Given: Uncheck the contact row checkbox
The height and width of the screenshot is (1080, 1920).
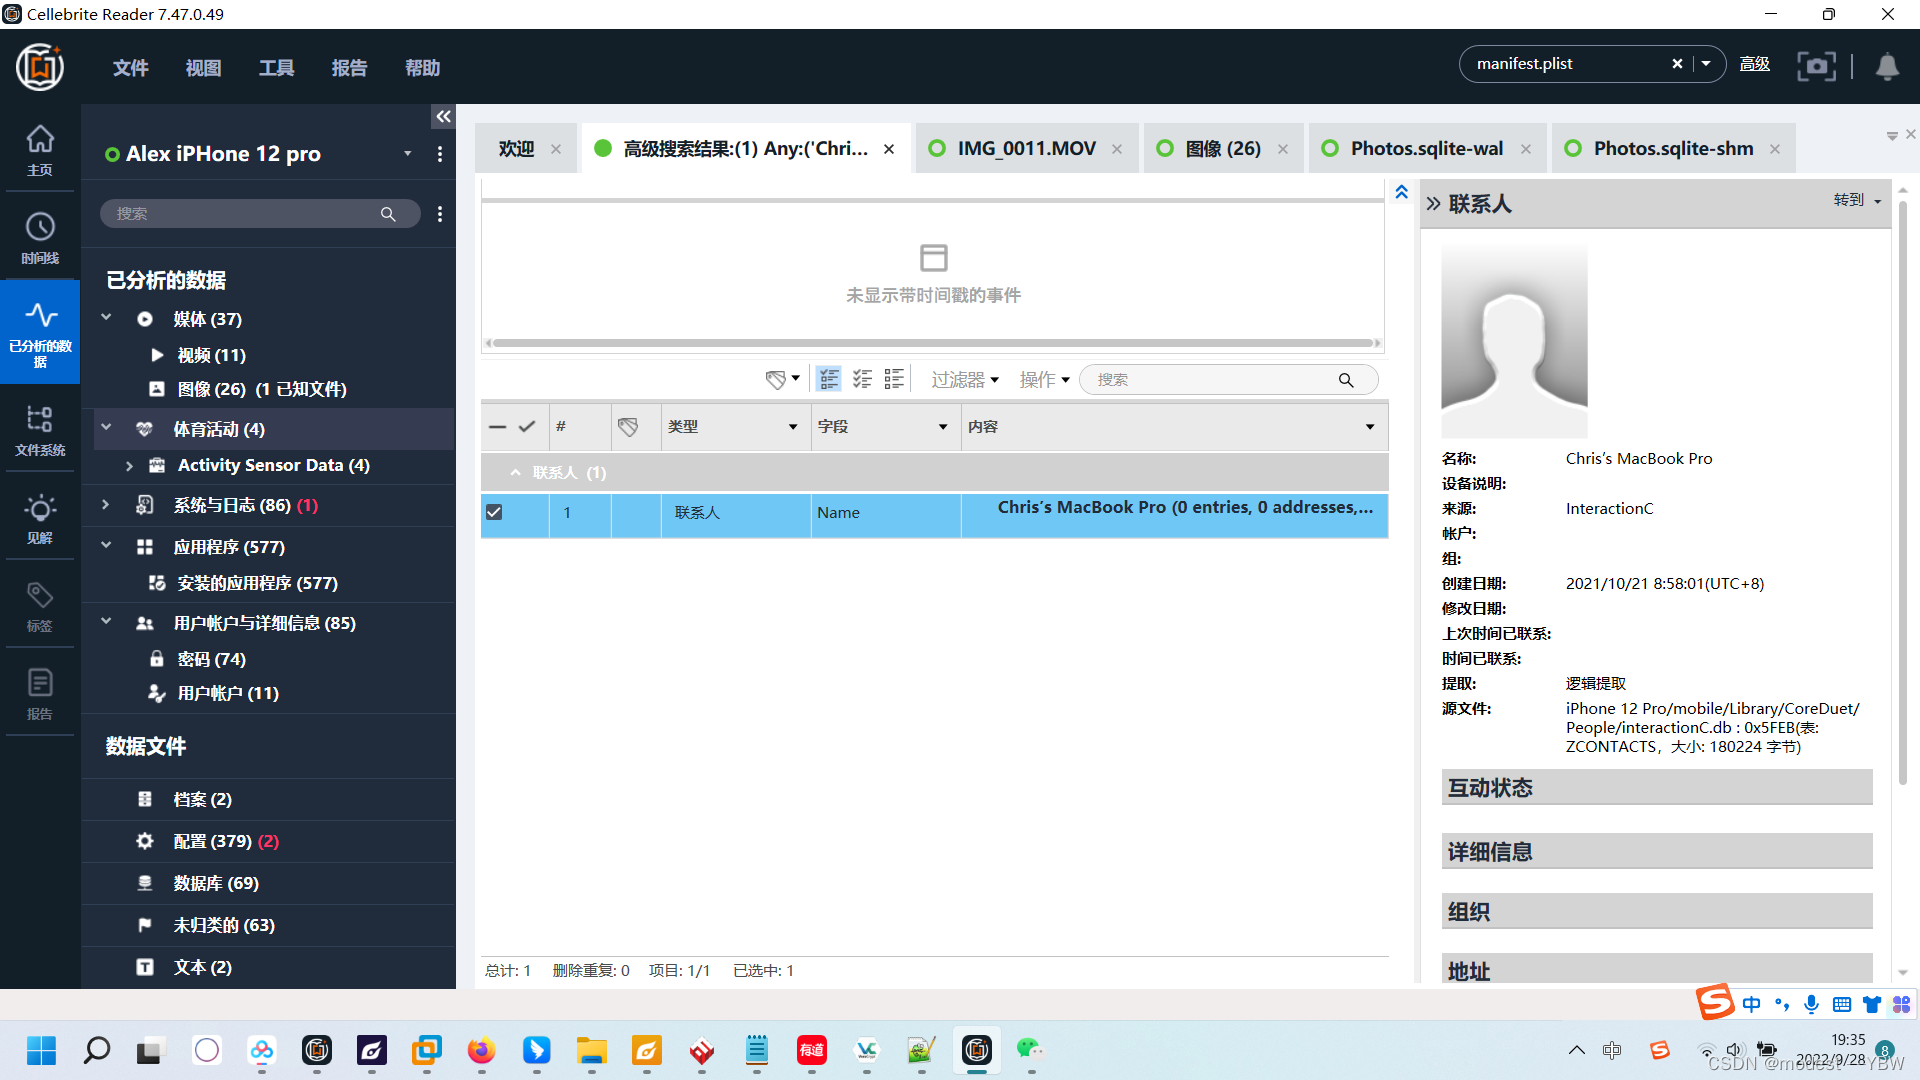Looking at the screenshot, I should click(494, 513).
